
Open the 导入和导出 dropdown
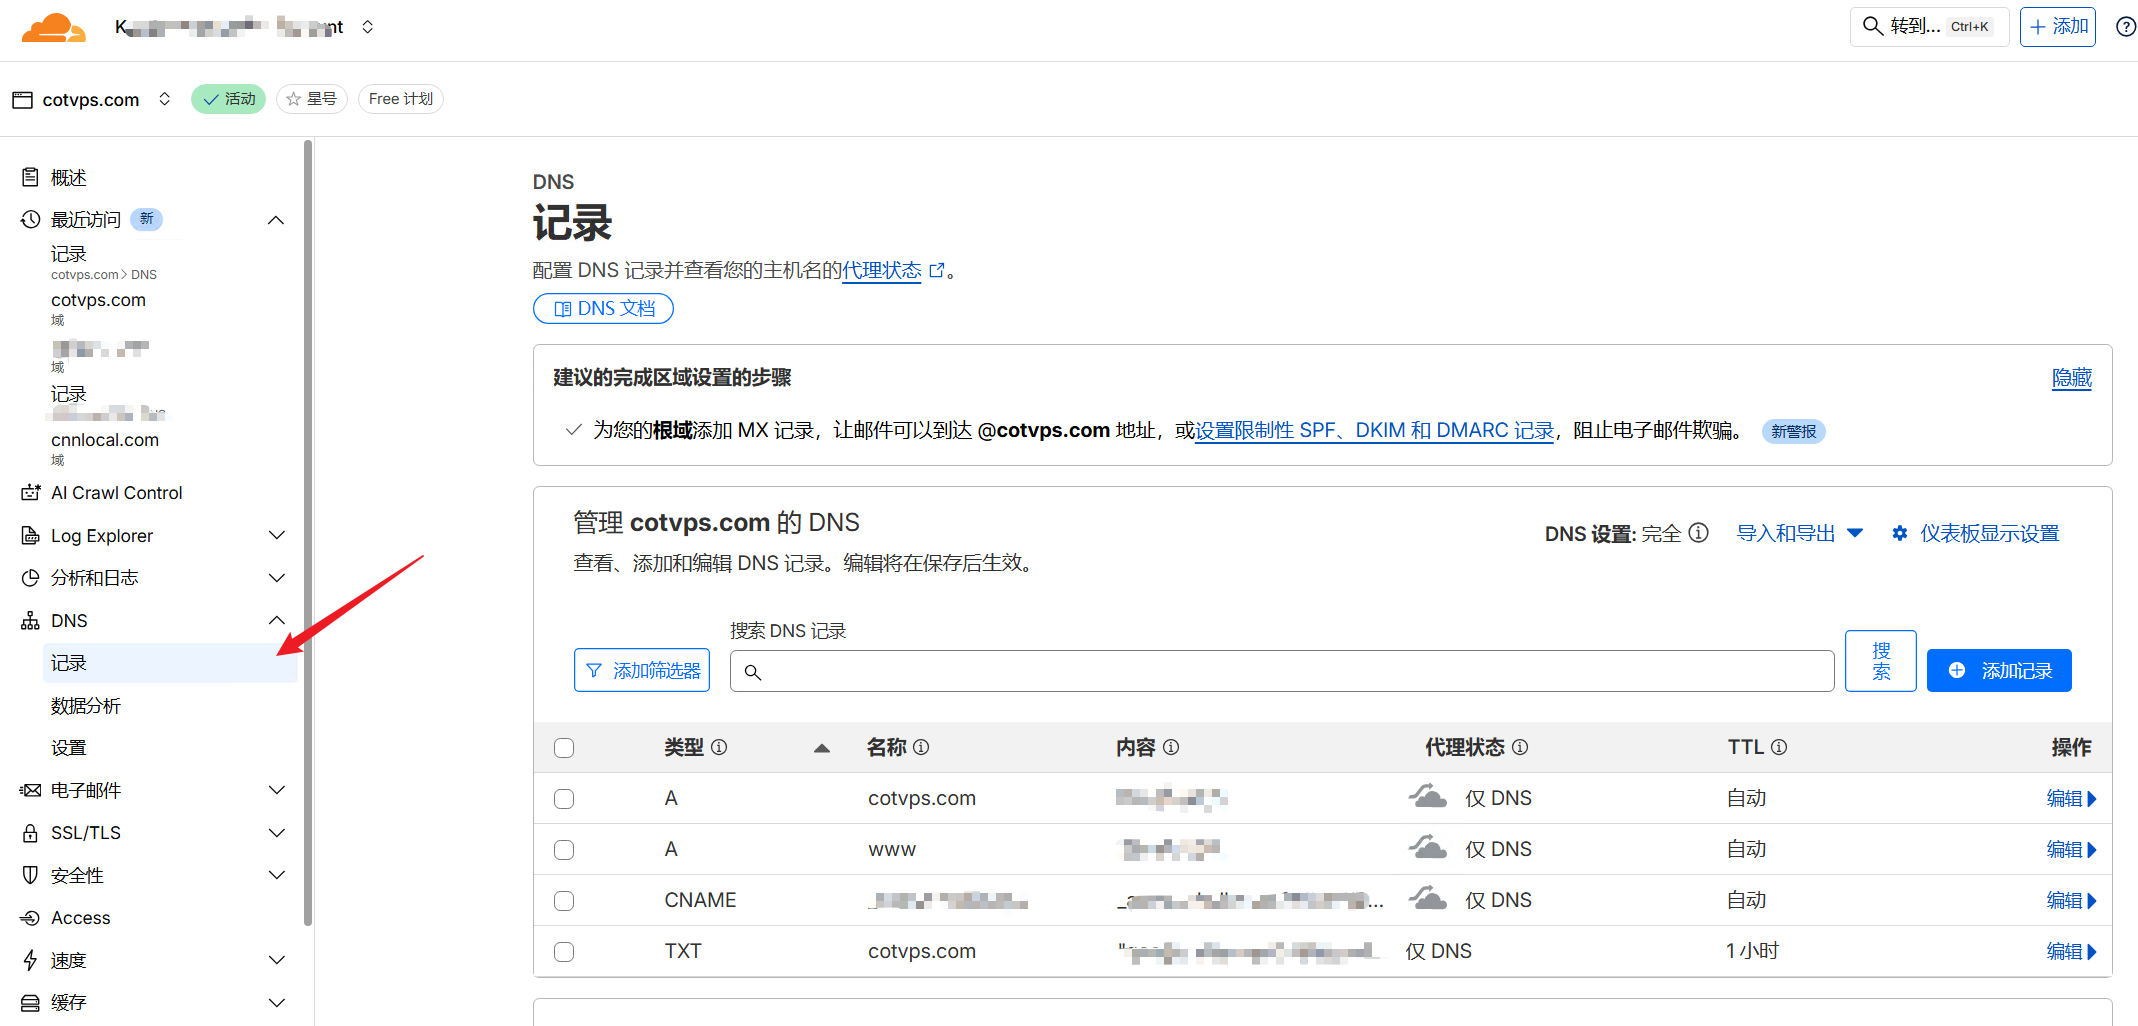coord(1799,533)
